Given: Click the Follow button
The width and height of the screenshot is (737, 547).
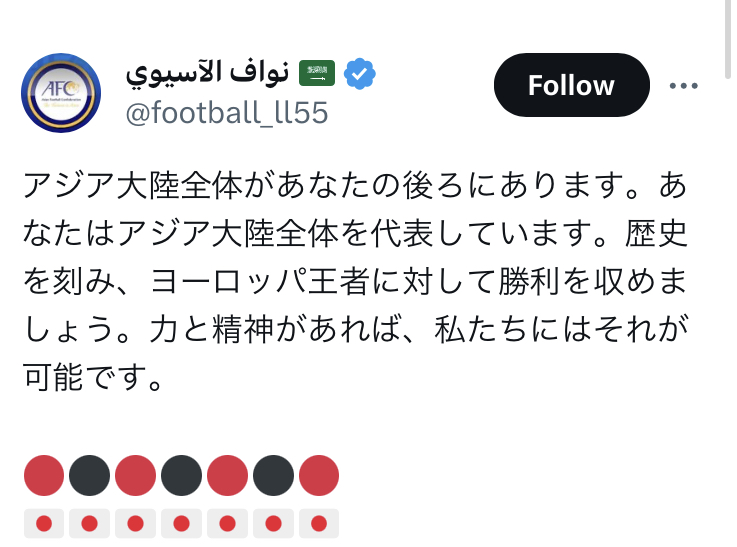Looking at the screenshot, I should pos(571,85).
